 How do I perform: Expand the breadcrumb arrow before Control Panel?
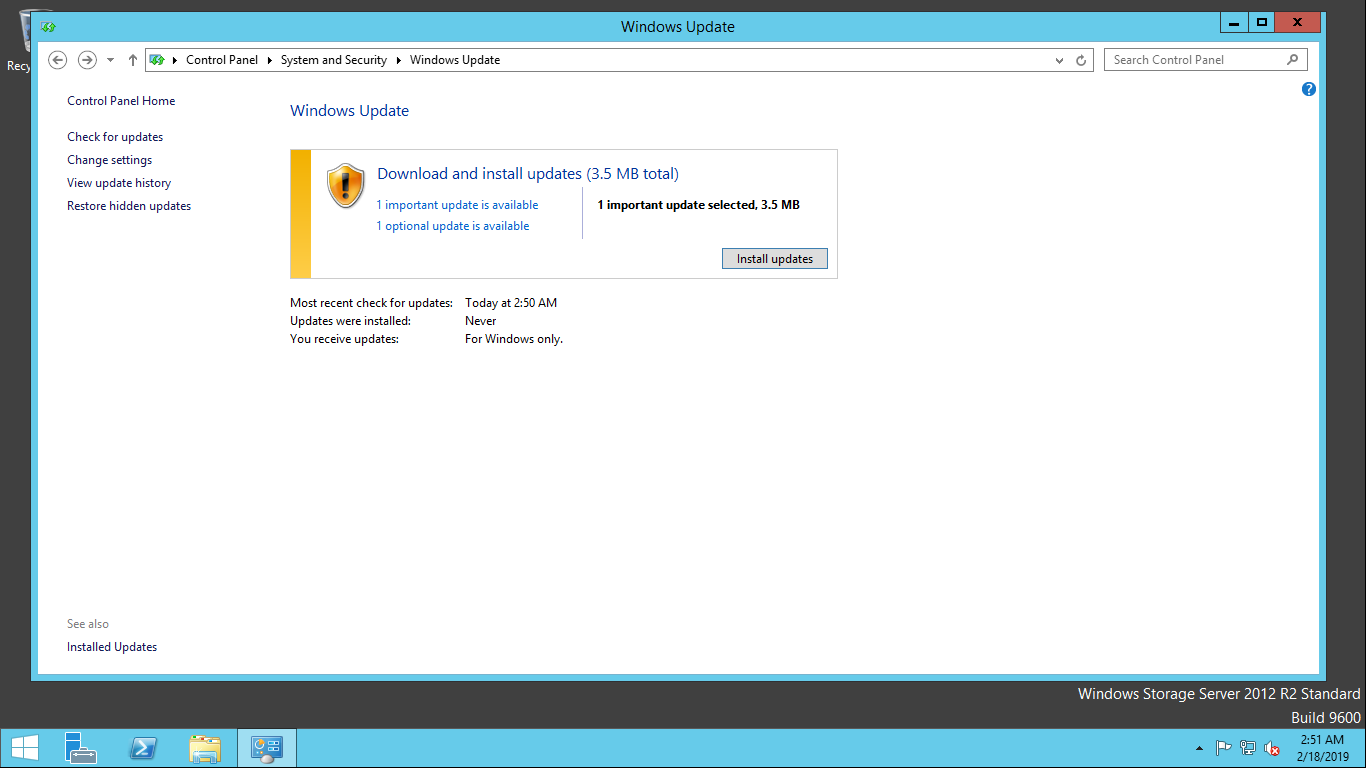(x=175, y=60)
